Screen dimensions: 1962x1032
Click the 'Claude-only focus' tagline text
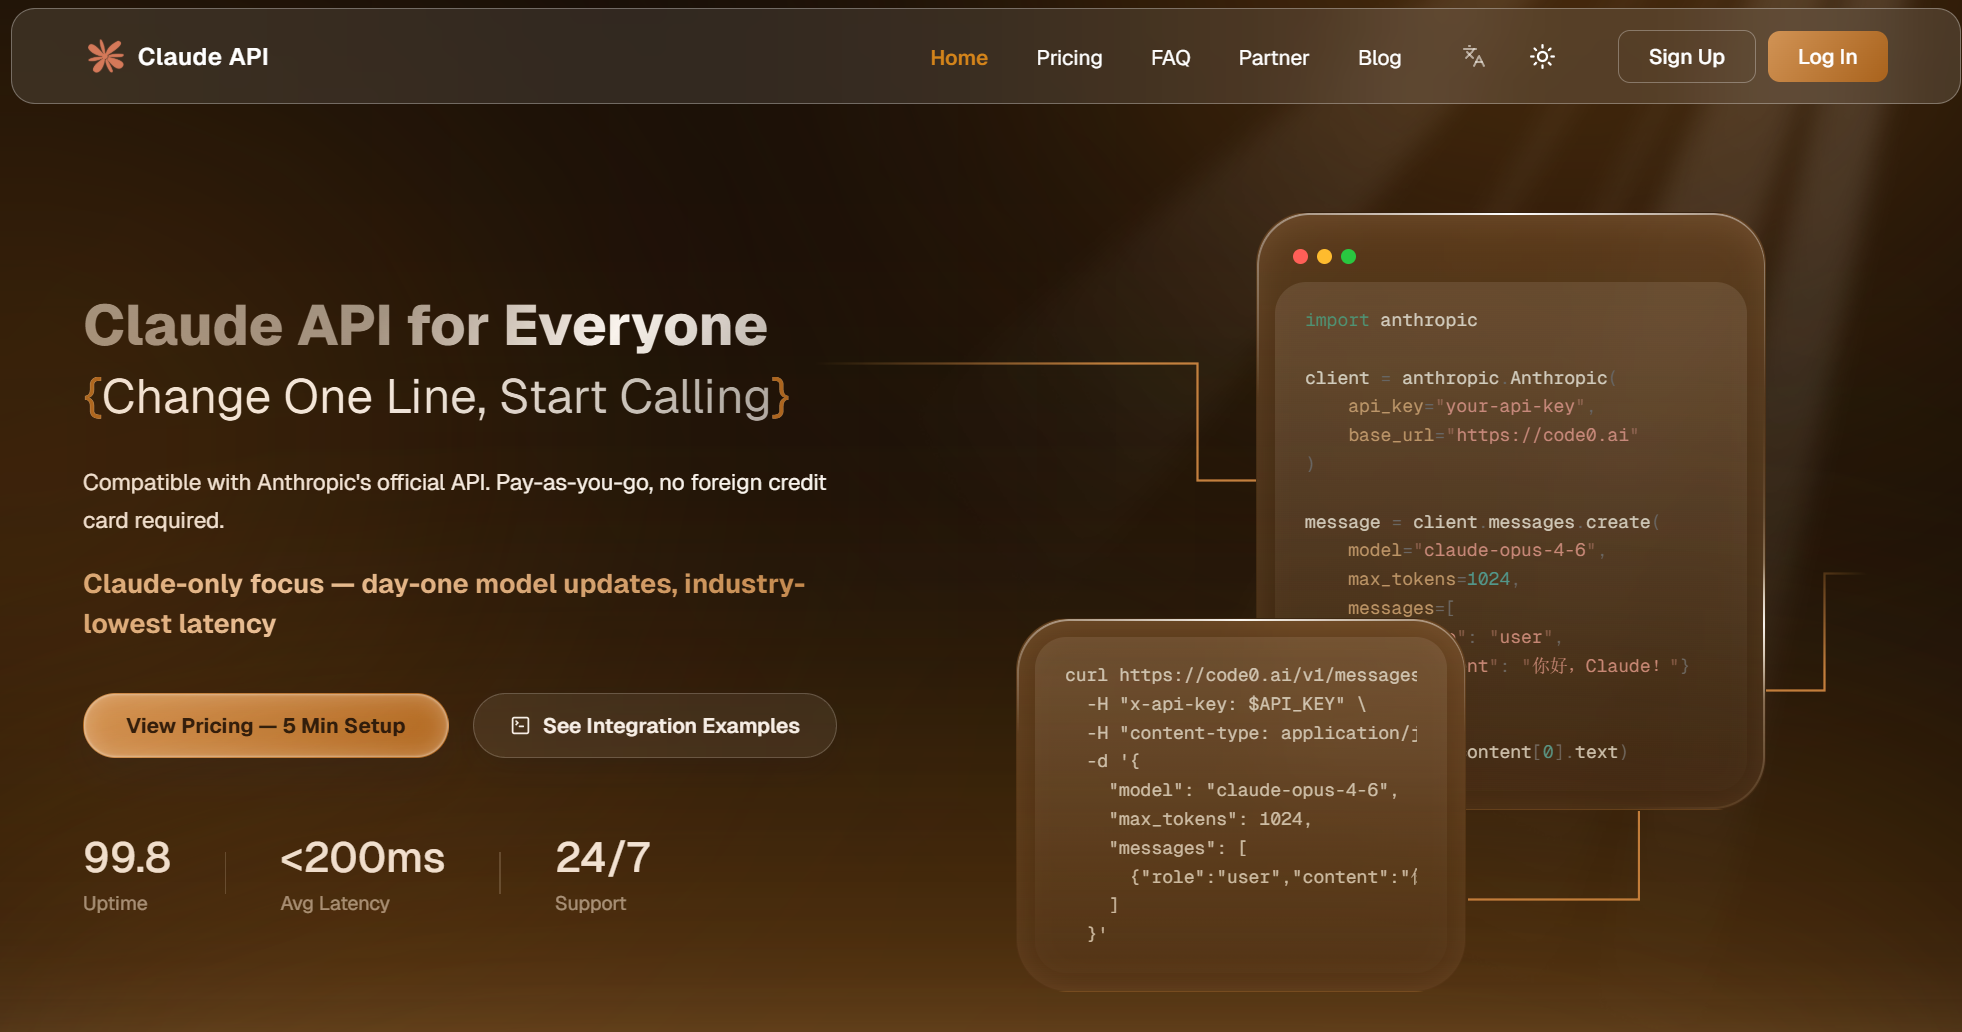[x=444, y=603]
